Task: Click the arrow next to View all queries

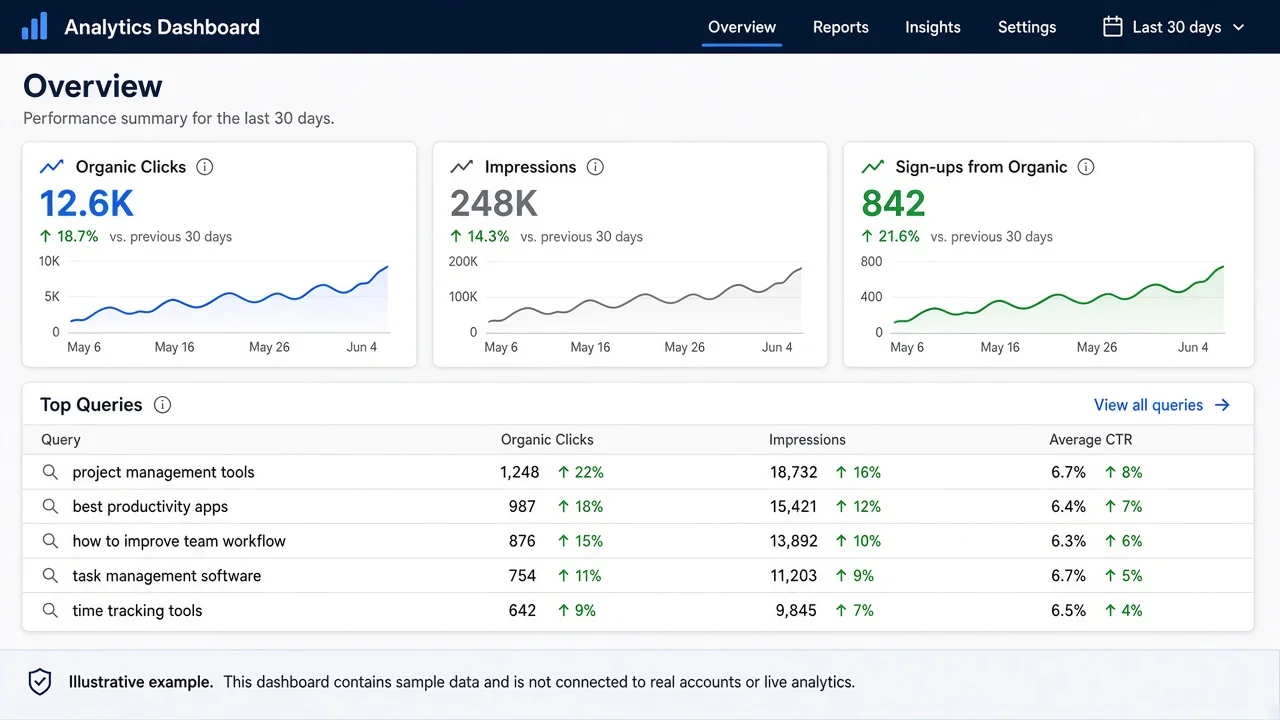Action: [x=1222, y=405]
